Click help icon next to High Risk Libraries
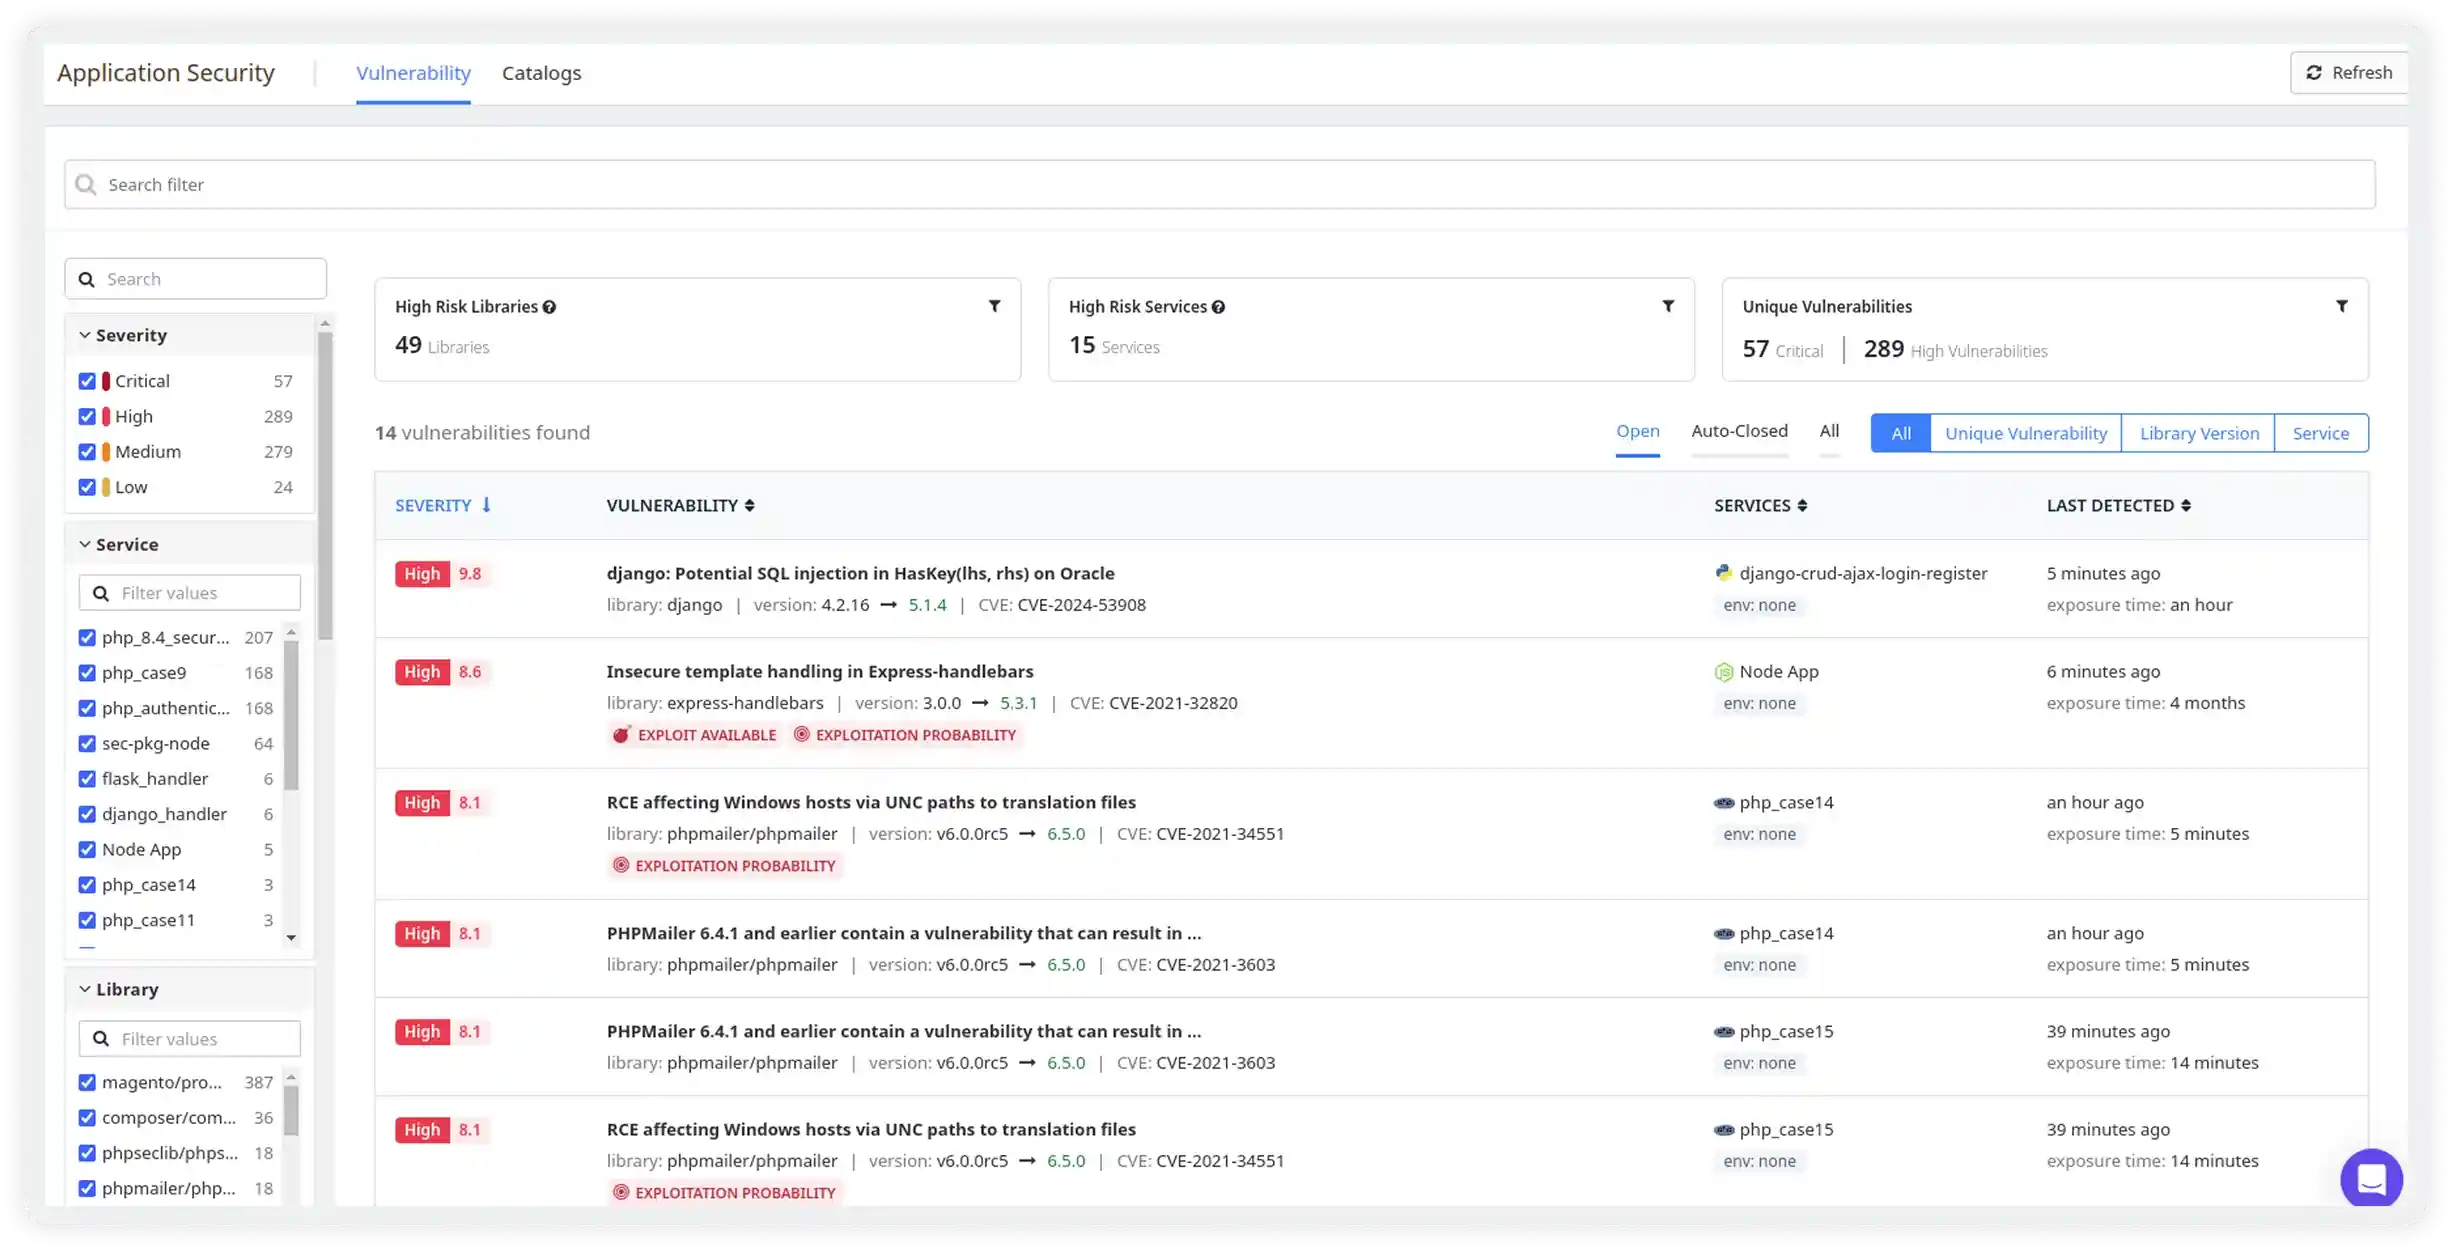The width and height of the screenshot is (2452, 1250). pyautogui.click(x=549, y=307)
